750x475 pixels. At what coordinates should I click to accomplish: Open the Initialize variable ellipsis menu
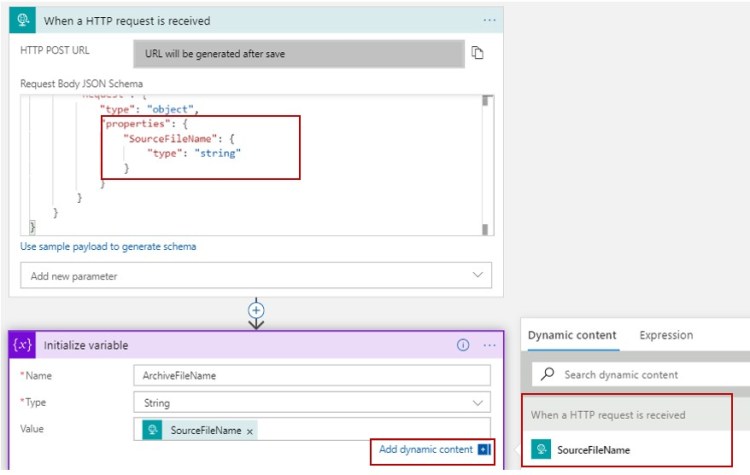click(x=489, y=345)
